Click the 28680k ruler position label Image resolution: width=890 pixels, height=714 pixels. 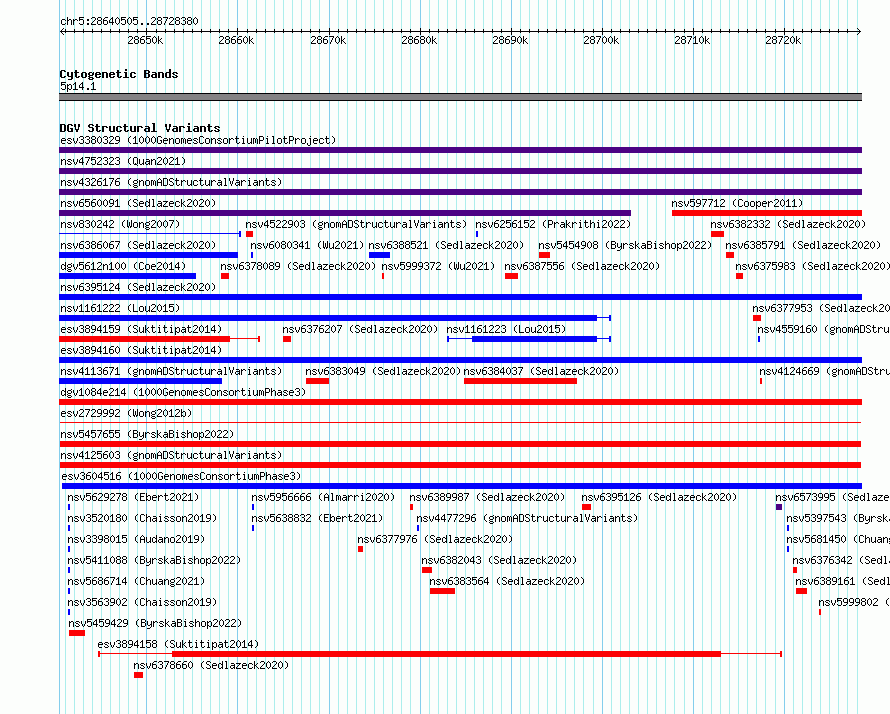[x=419, y=40]
